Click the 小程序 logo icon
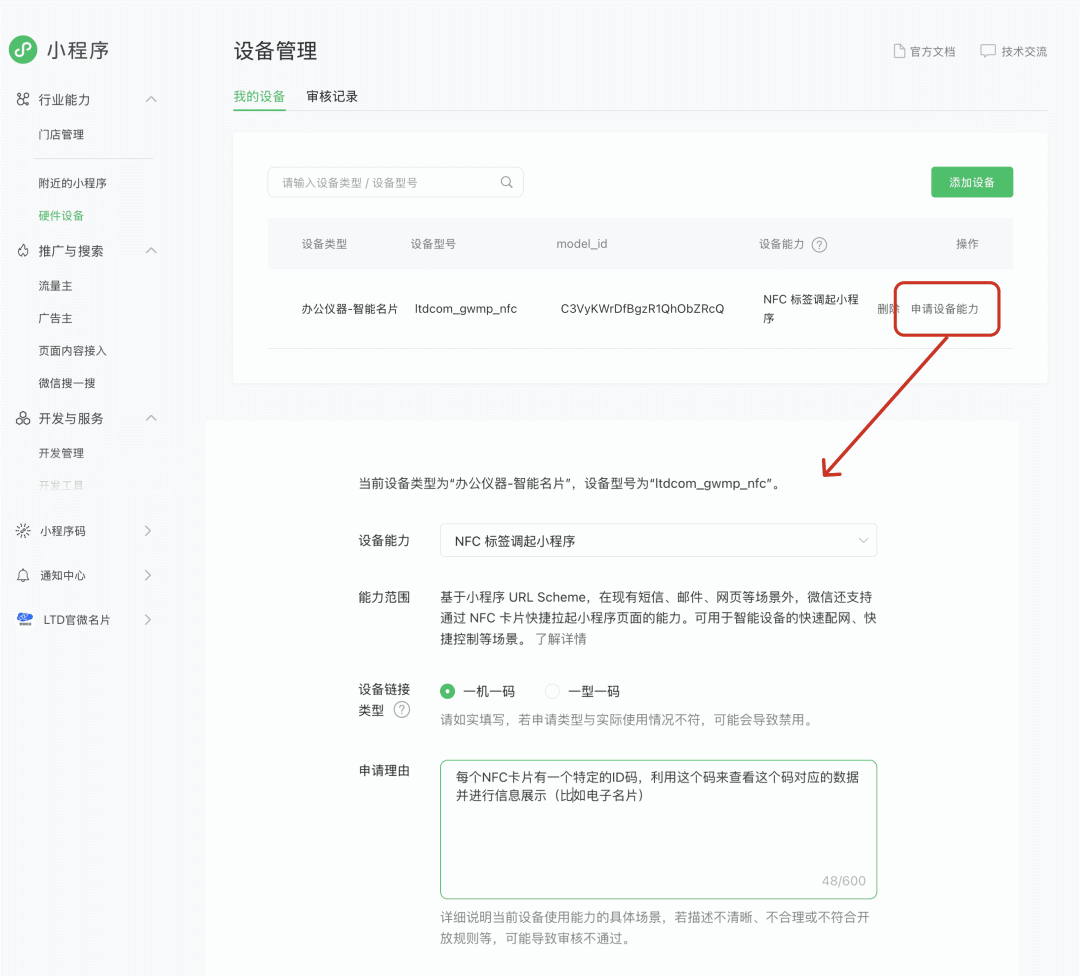 [x=23, y=49]
